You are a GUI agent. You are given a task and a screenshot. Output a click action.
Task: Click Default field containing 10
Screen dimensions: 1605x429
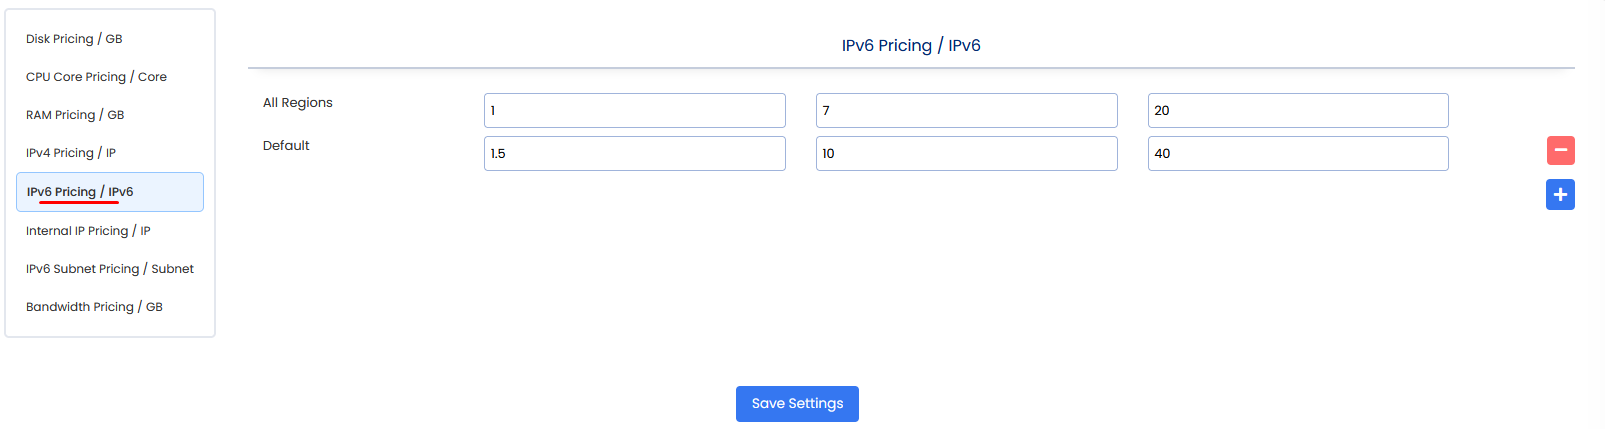click(x=966, y=153)
